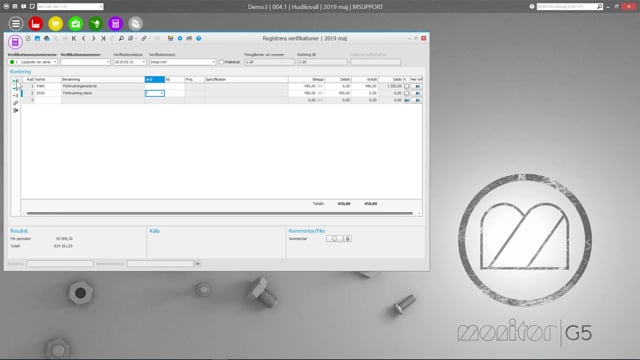
Task: Click the Benämning column header
Action: click(x=103, y=79)
